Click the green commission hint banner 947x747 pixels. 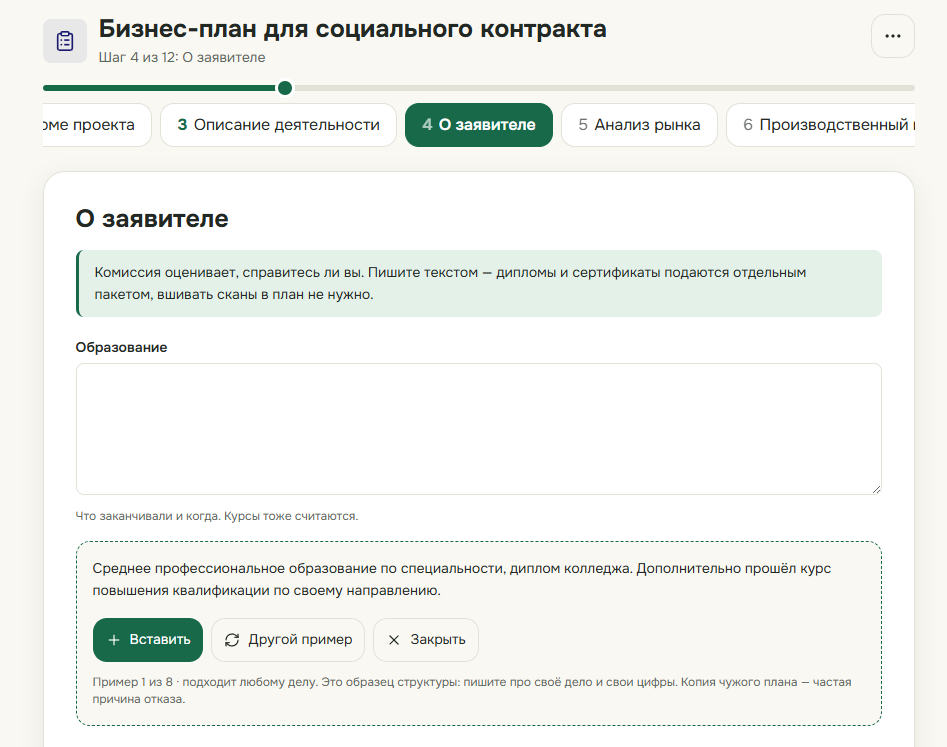(x=479, y=283)
